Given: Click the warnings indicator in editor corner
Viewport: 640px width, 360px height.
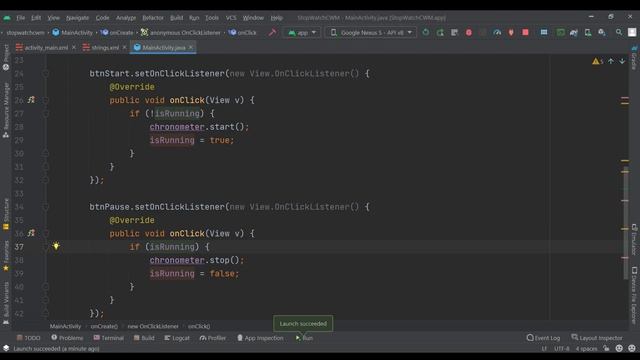Looking at the screenshot, I should pyautogui.click(x=598, y=61).
